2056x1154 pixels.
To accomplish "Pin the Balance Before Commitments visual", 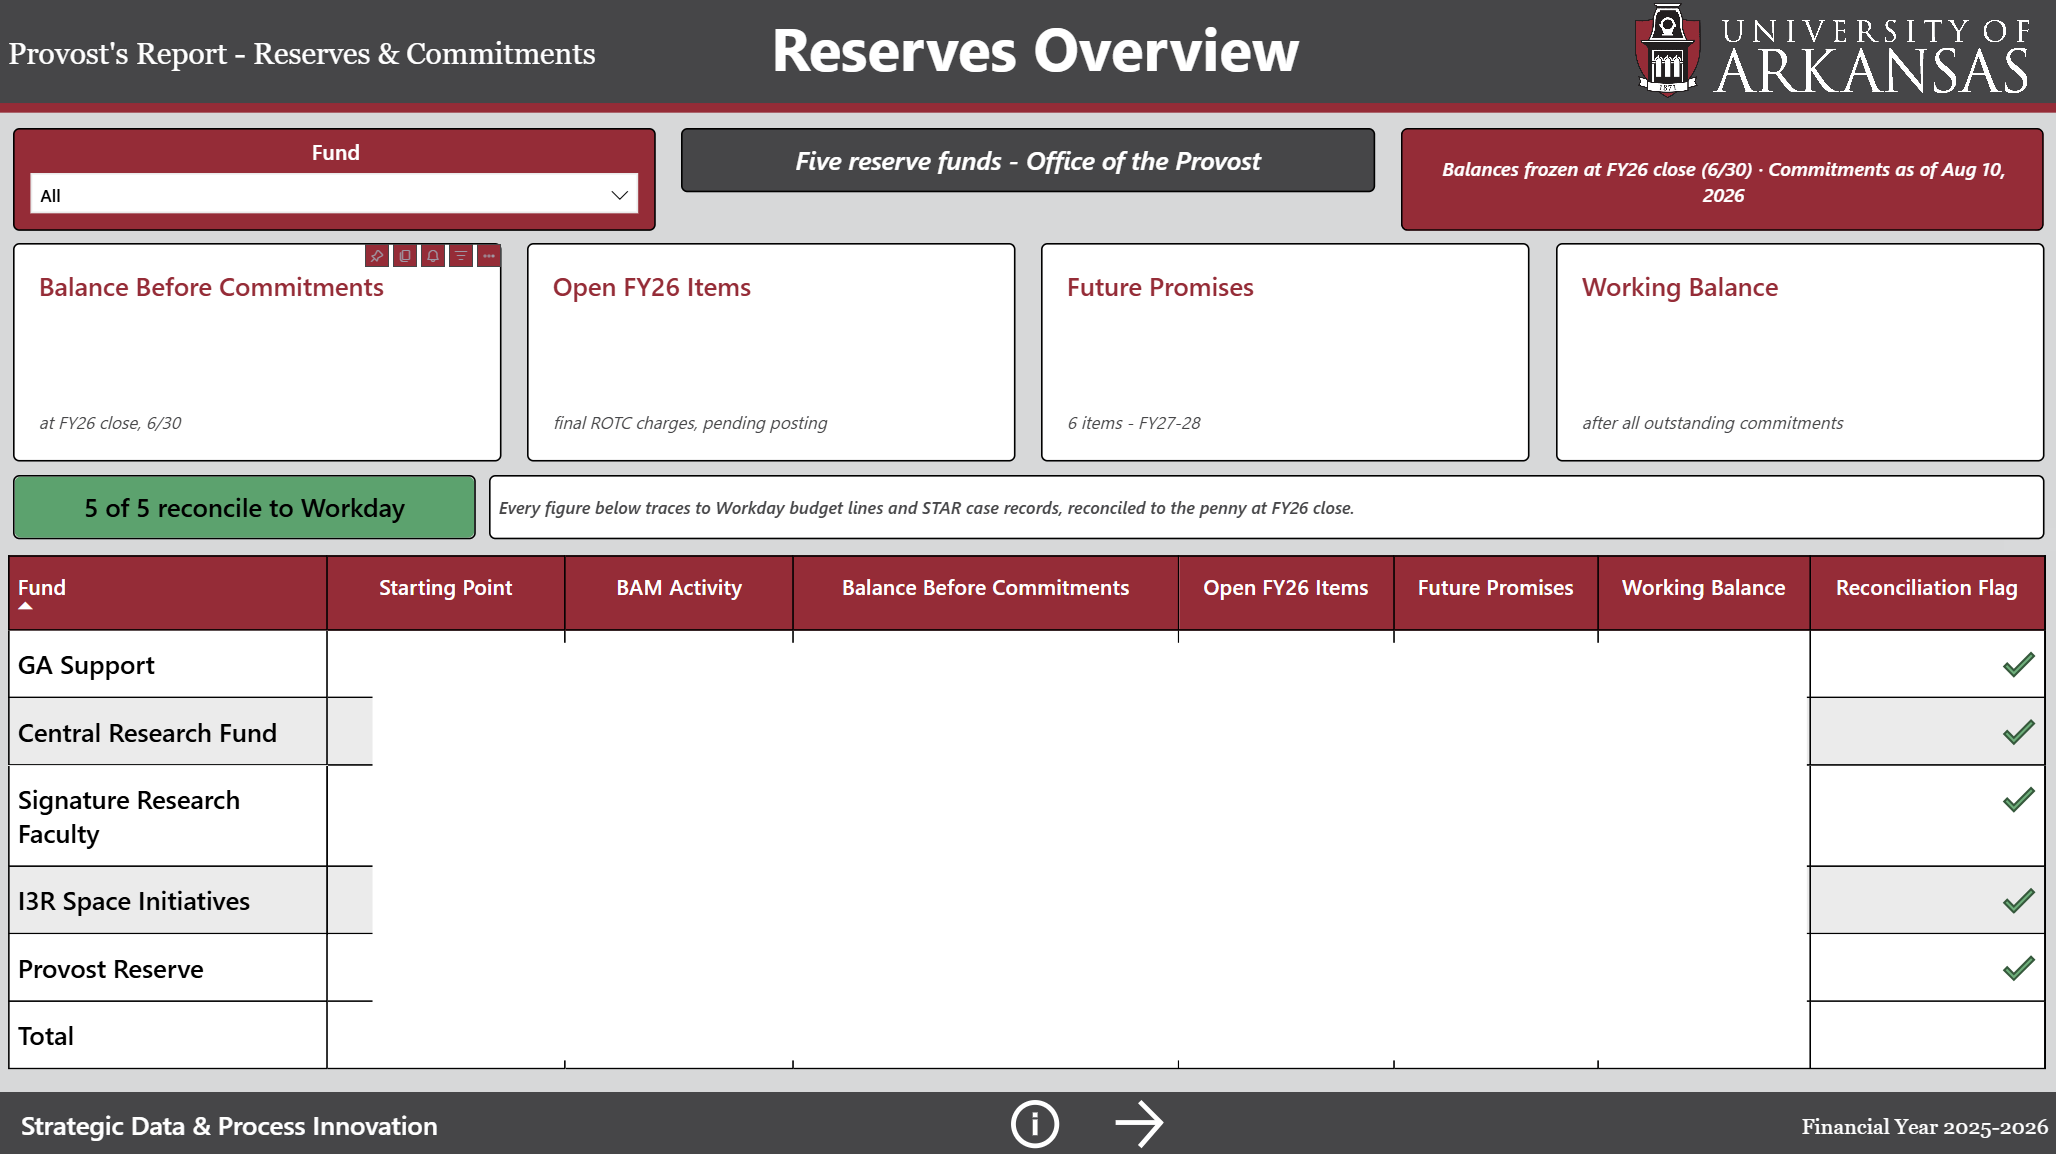I will coord(376,256).
